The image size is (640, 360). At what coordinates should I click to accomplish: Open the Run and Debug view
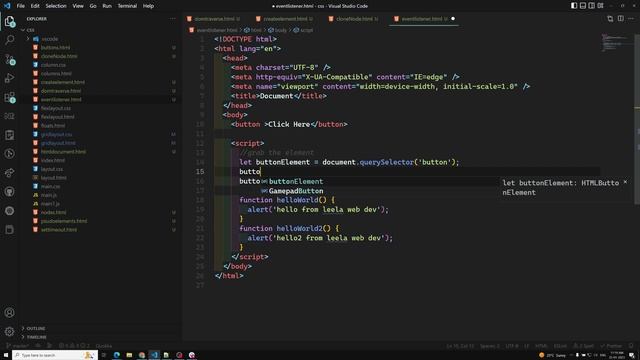tap(9, 78)
